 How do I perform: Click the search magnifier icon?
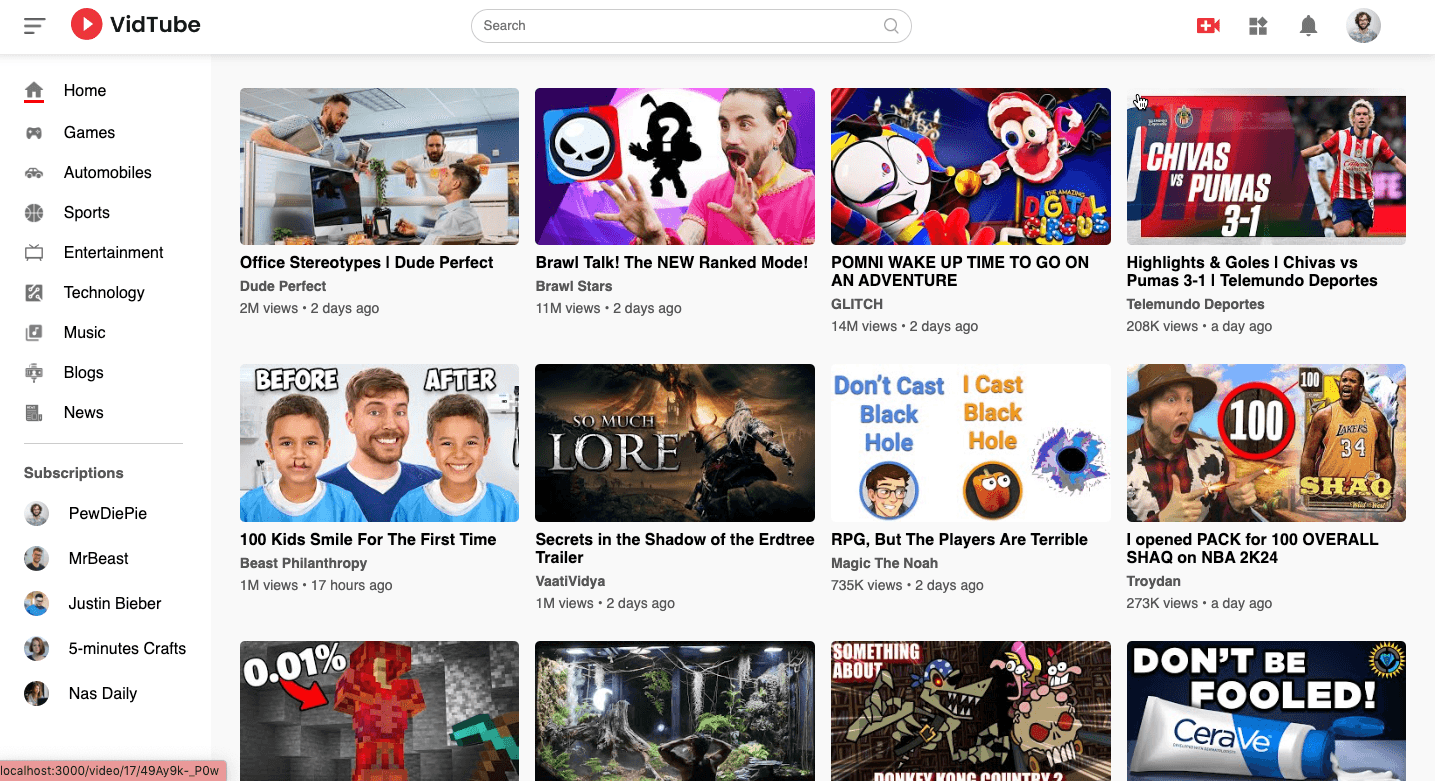[890, 26]
